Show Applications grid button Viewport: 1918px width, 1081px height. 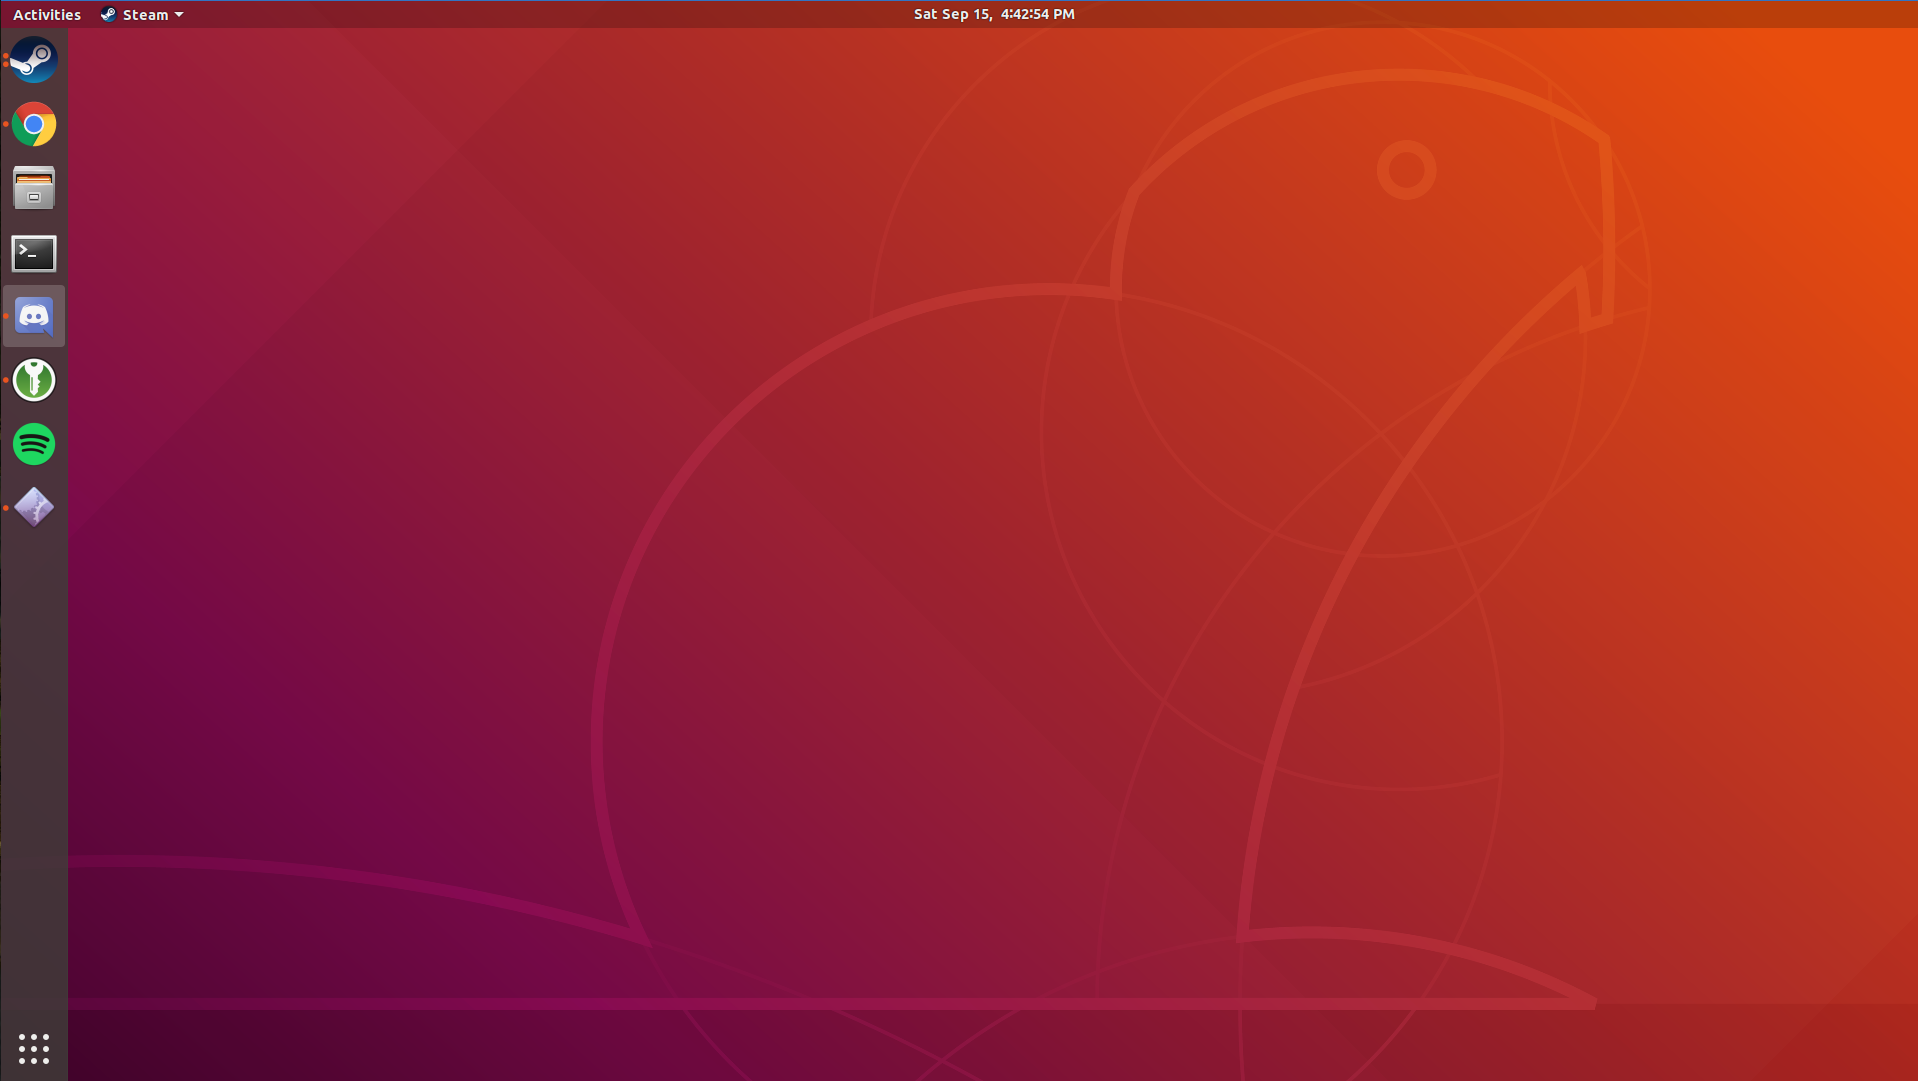[x=34, y=1048]
